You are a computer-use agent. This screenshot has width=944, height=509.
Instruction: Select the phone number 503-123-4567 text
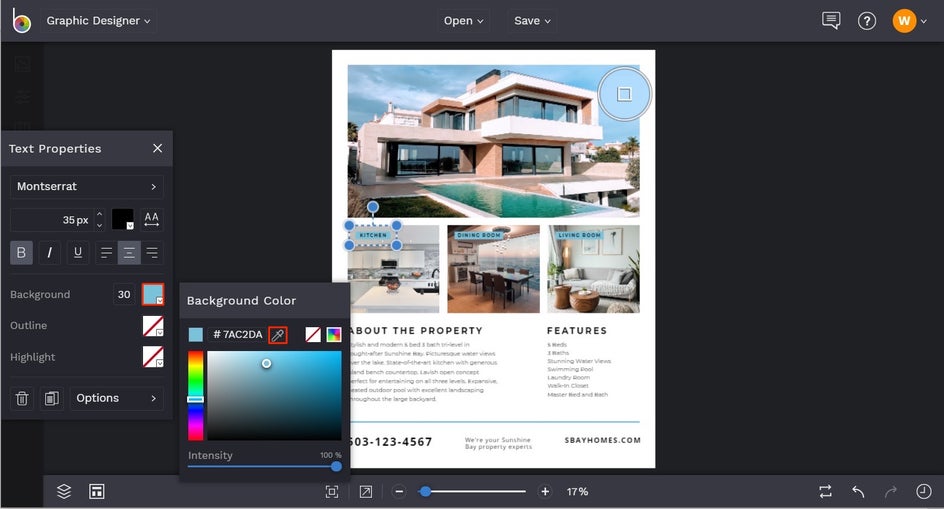391,442
